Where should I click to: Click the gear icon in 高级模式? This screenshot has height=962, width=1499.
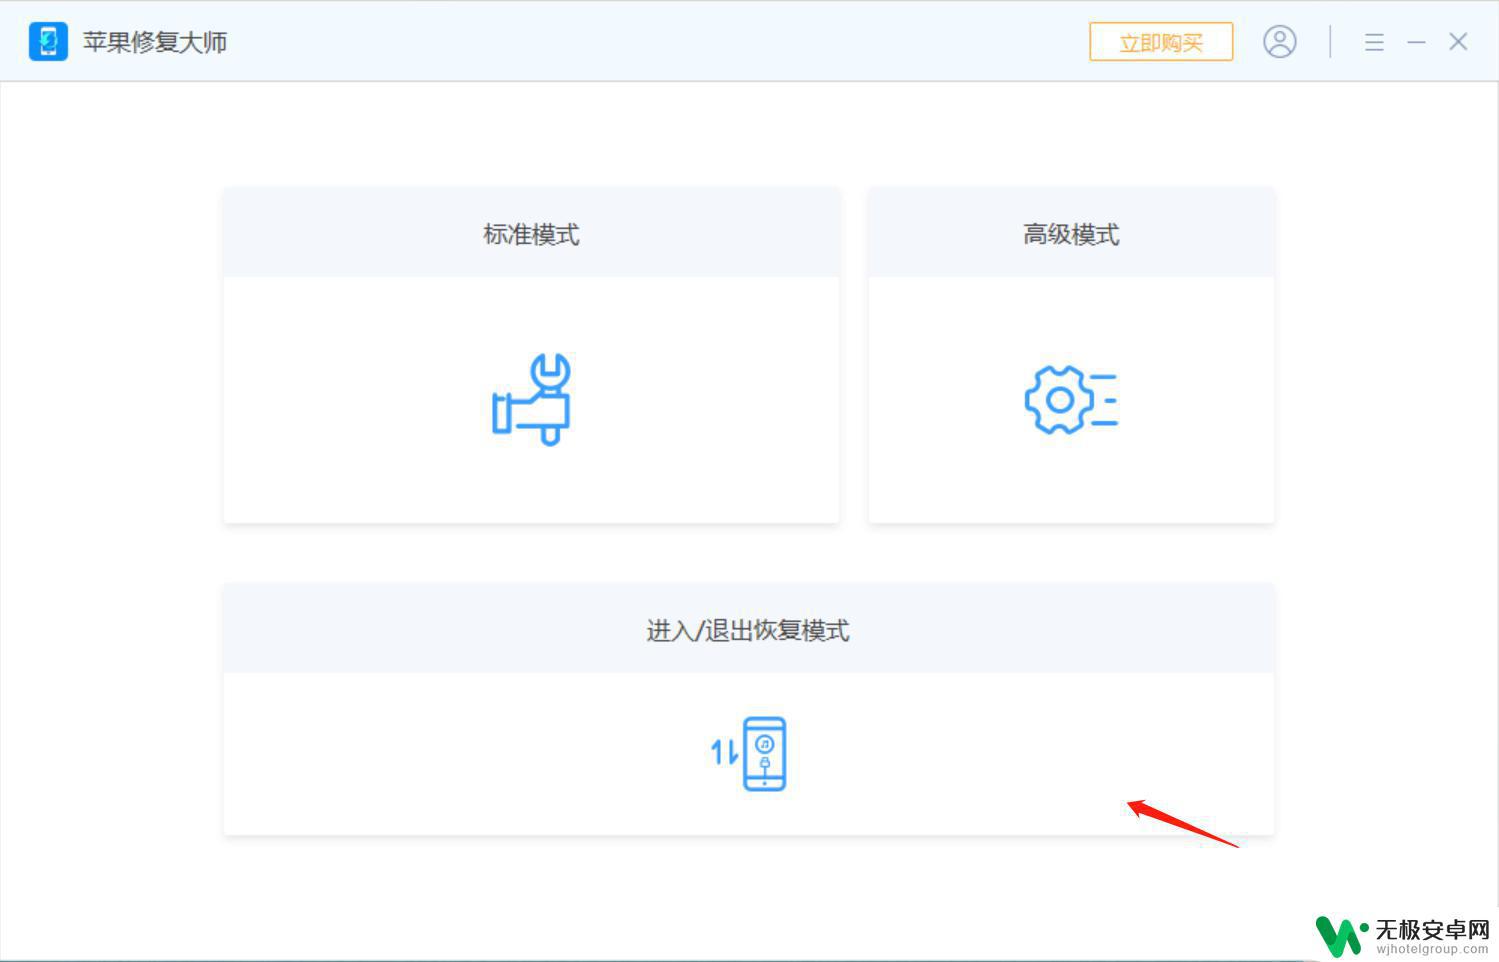tap(1071, 400)
